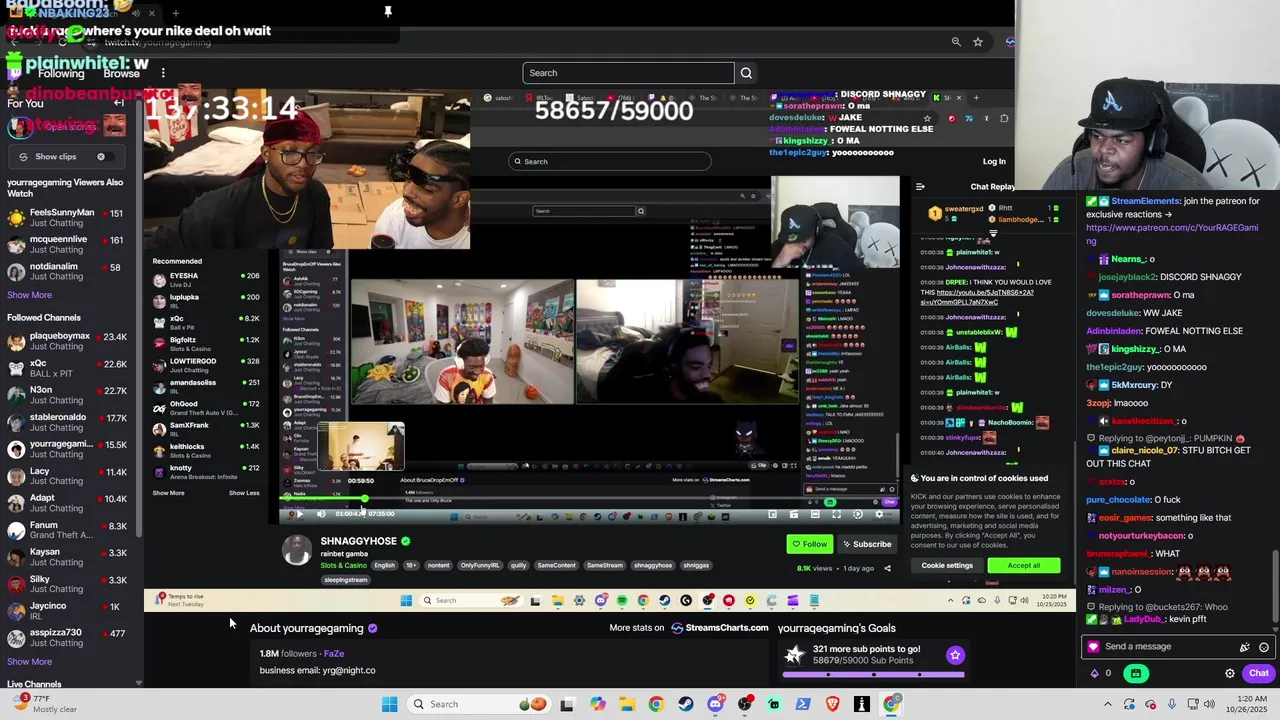Click the Kick Follow button for SHNAGGYHOSE
Image resolution: width=1280 pixels, height=720 pixels.
click(x=809, y=544)
